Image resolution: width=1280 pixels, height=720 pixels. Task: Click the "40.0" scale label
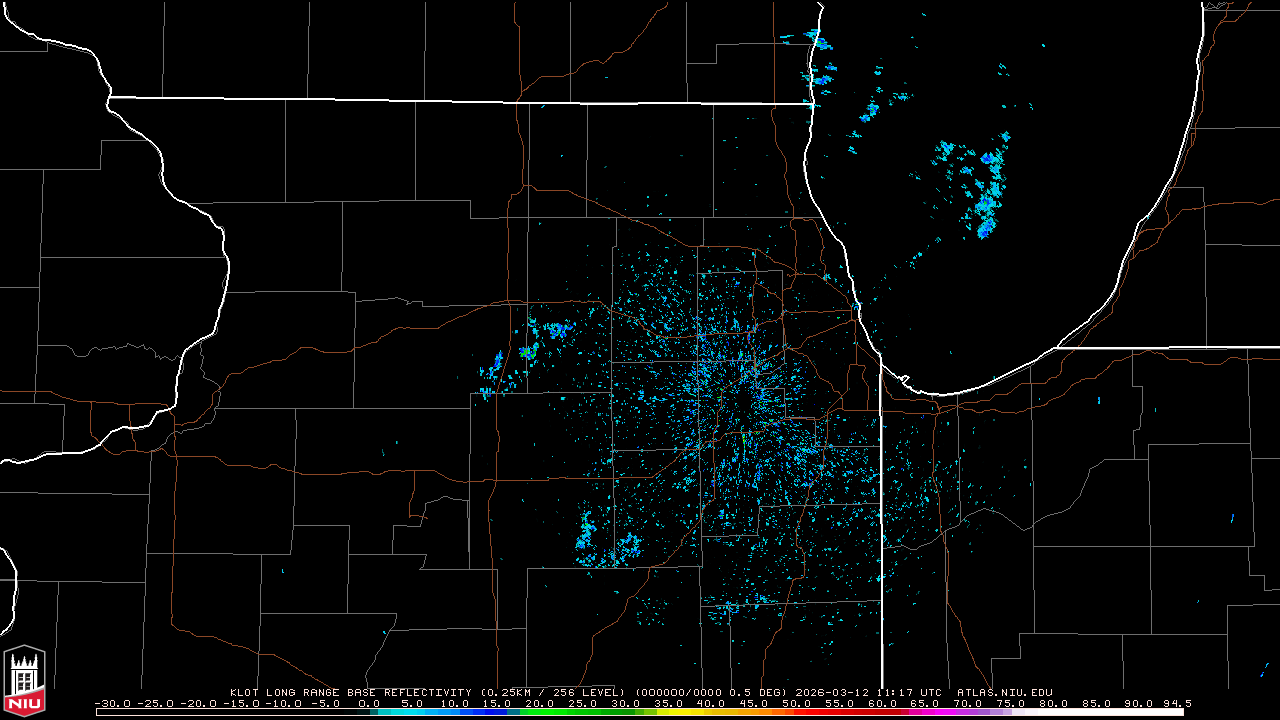(x=711, y=703)
